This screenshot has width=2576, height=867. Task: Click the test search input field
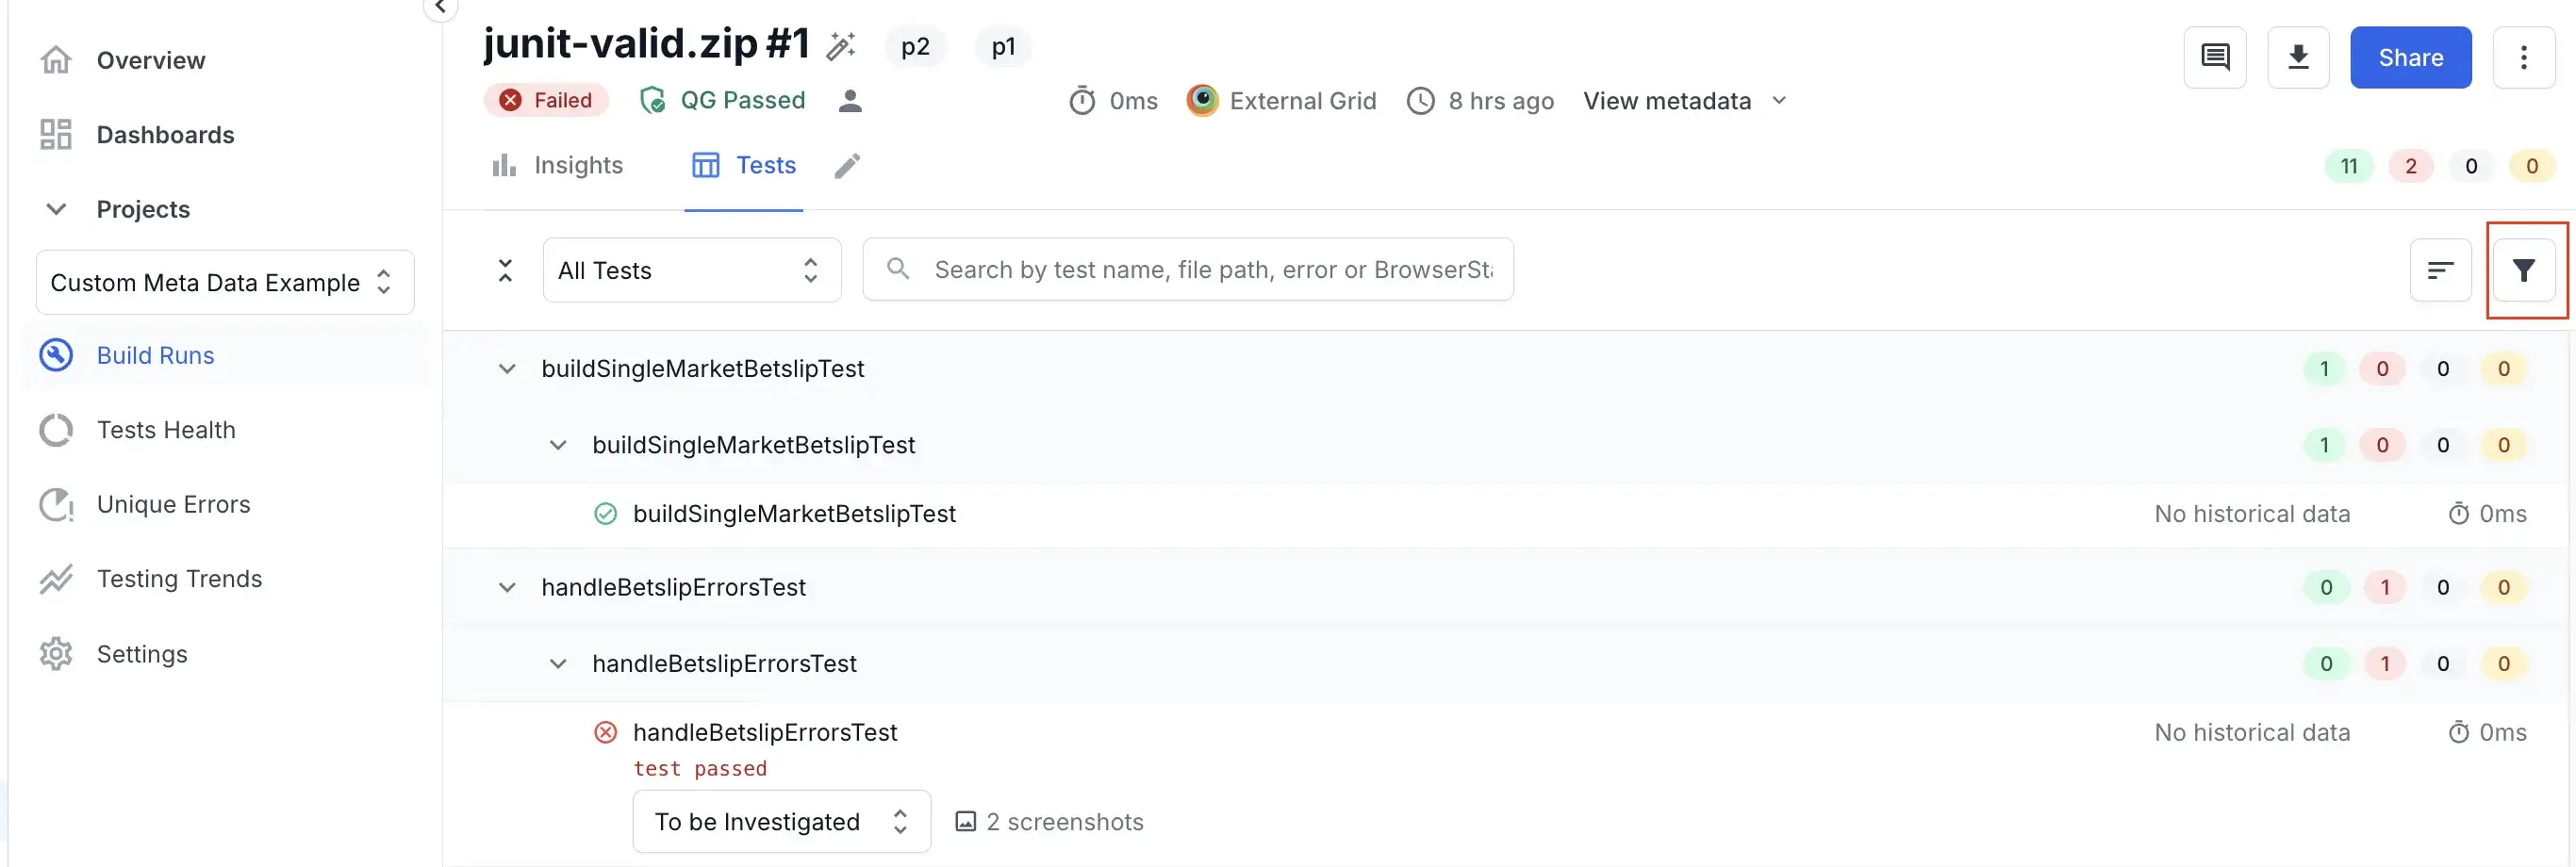tap(1212, 270)
